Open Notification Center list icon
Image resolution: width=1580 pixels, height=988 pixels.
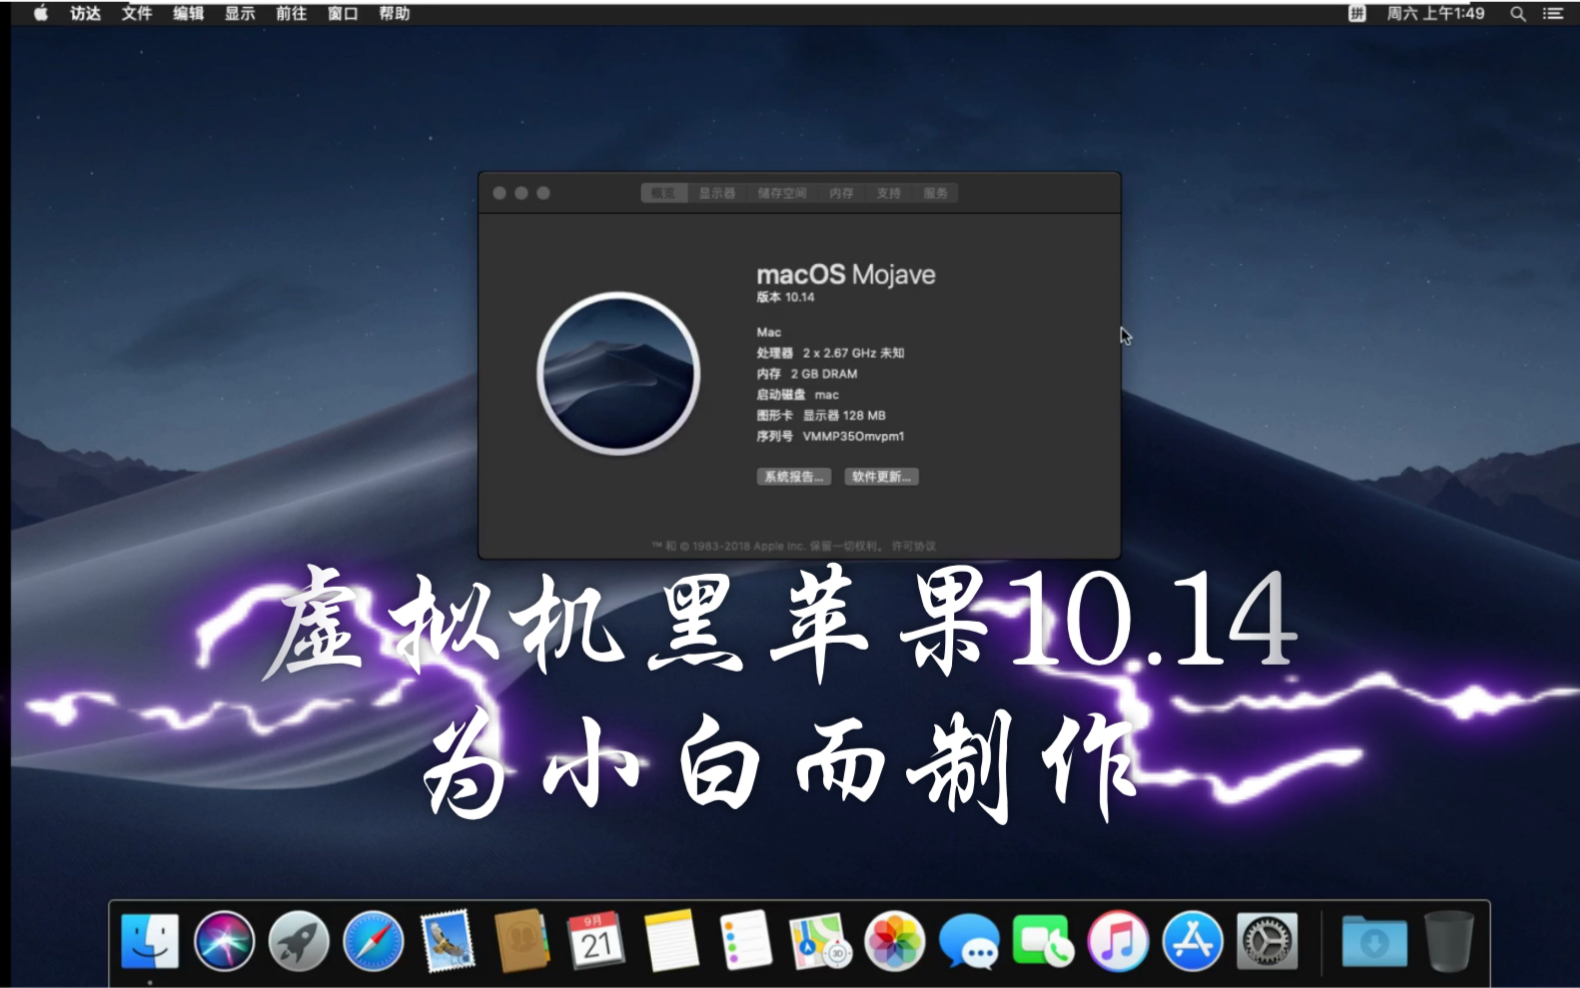pyautogui.click(x=1553, y=13)
